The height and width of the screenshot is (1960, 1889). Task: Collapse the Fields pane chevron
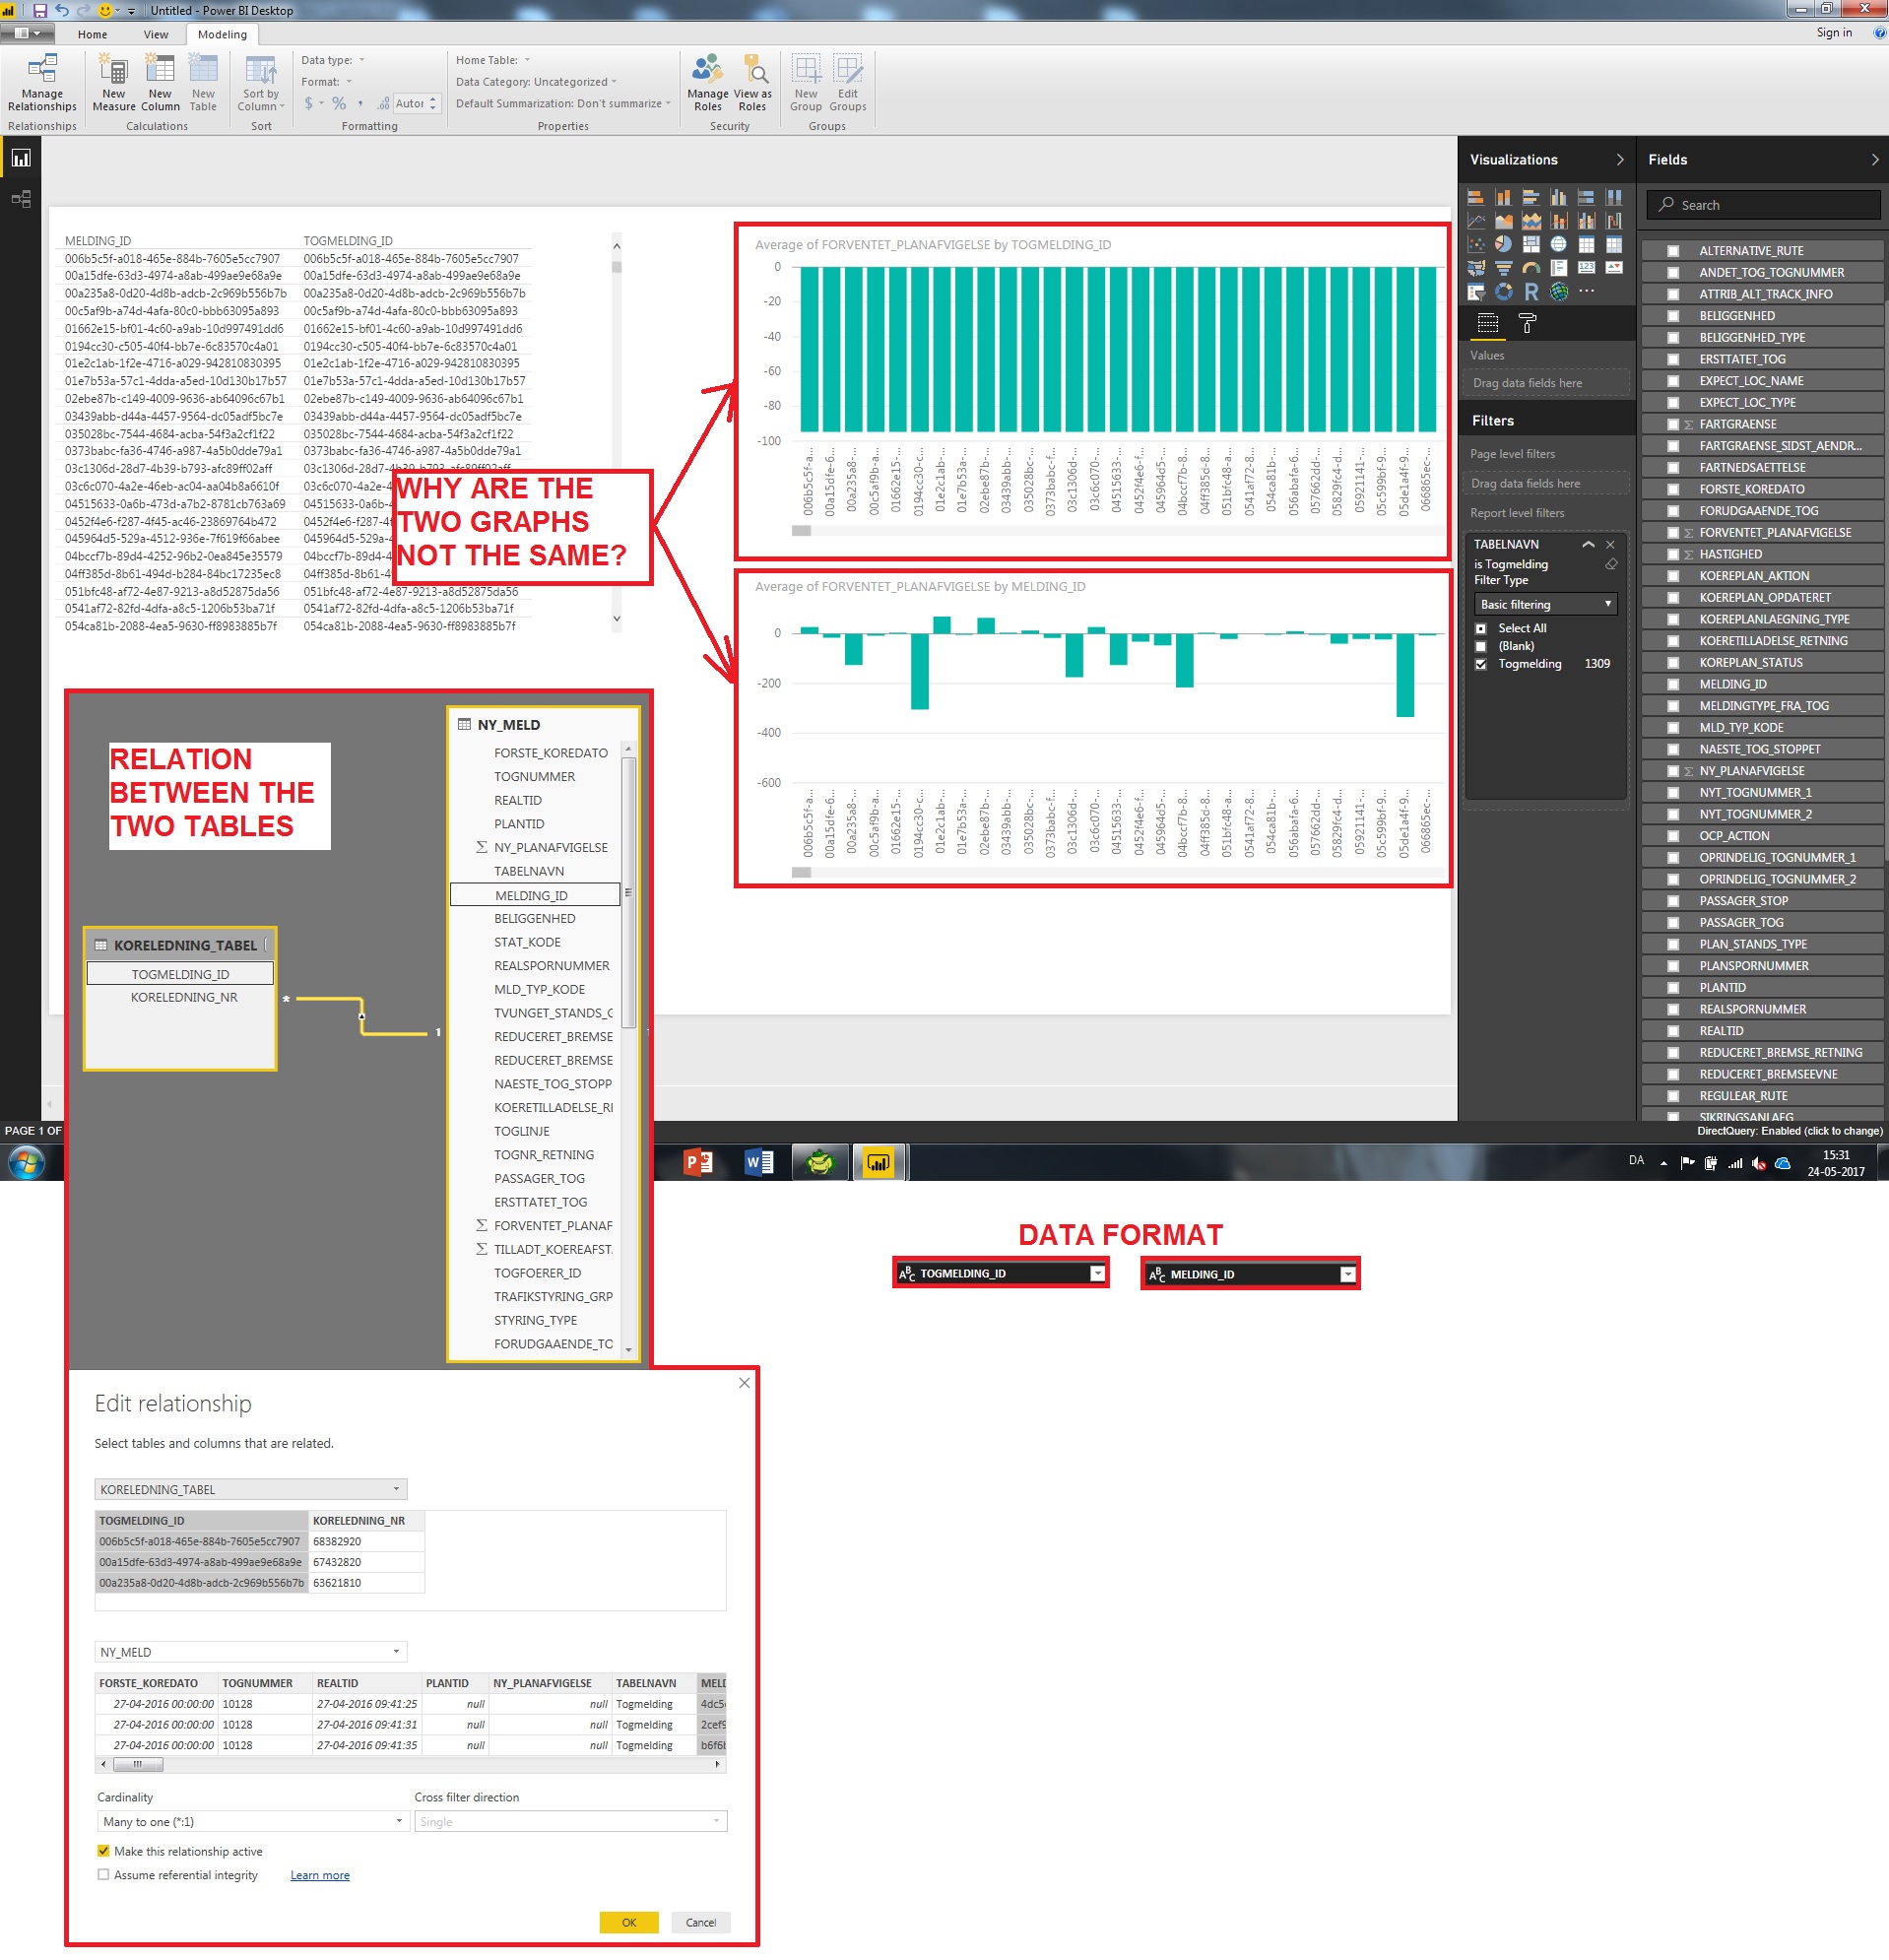1874,160
